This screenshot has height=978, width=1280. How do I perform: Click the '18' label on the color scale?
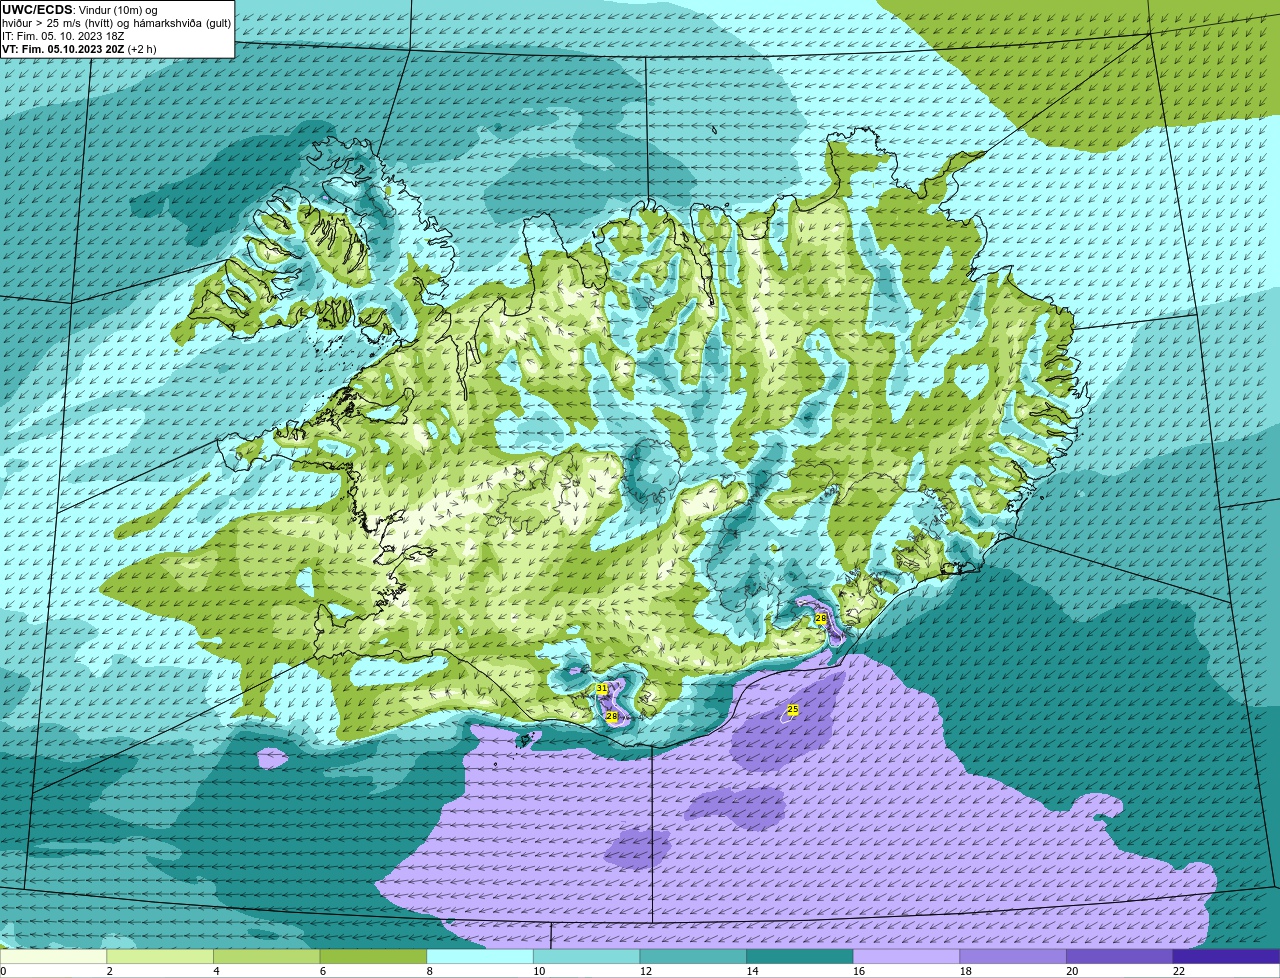tap(966, 971)
